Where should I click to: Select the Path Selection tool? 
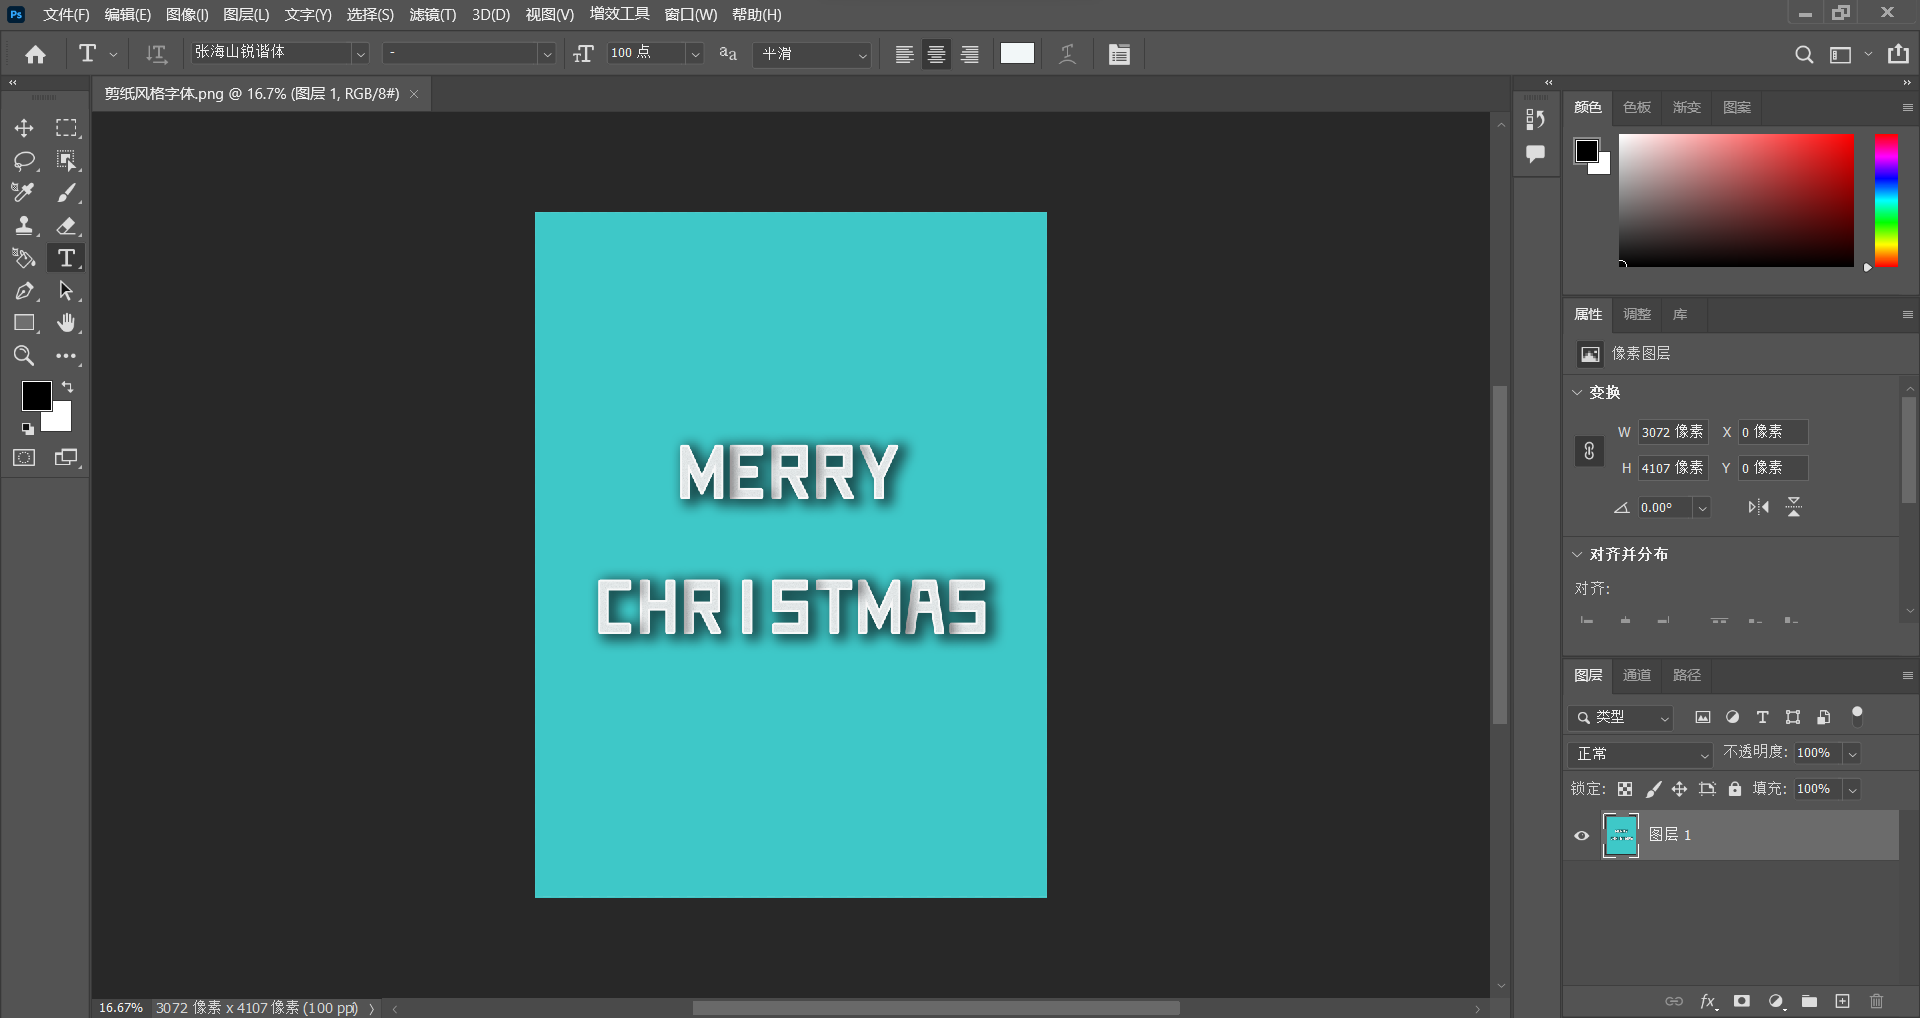click(66, 291)
